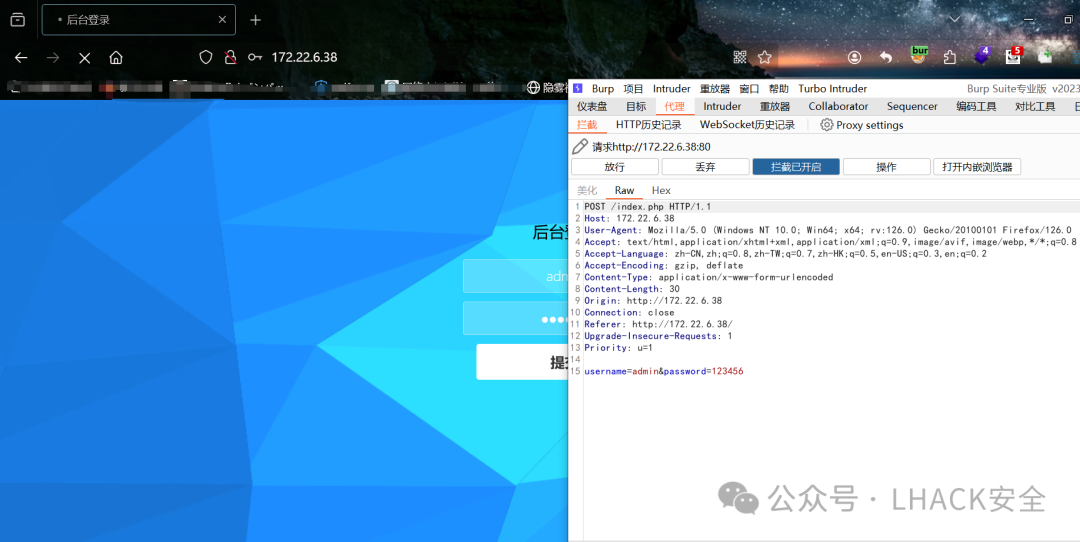Open the Burp proxy extension icon
The height and width of the screenshot is (542, 1080).
click(919, 55)
